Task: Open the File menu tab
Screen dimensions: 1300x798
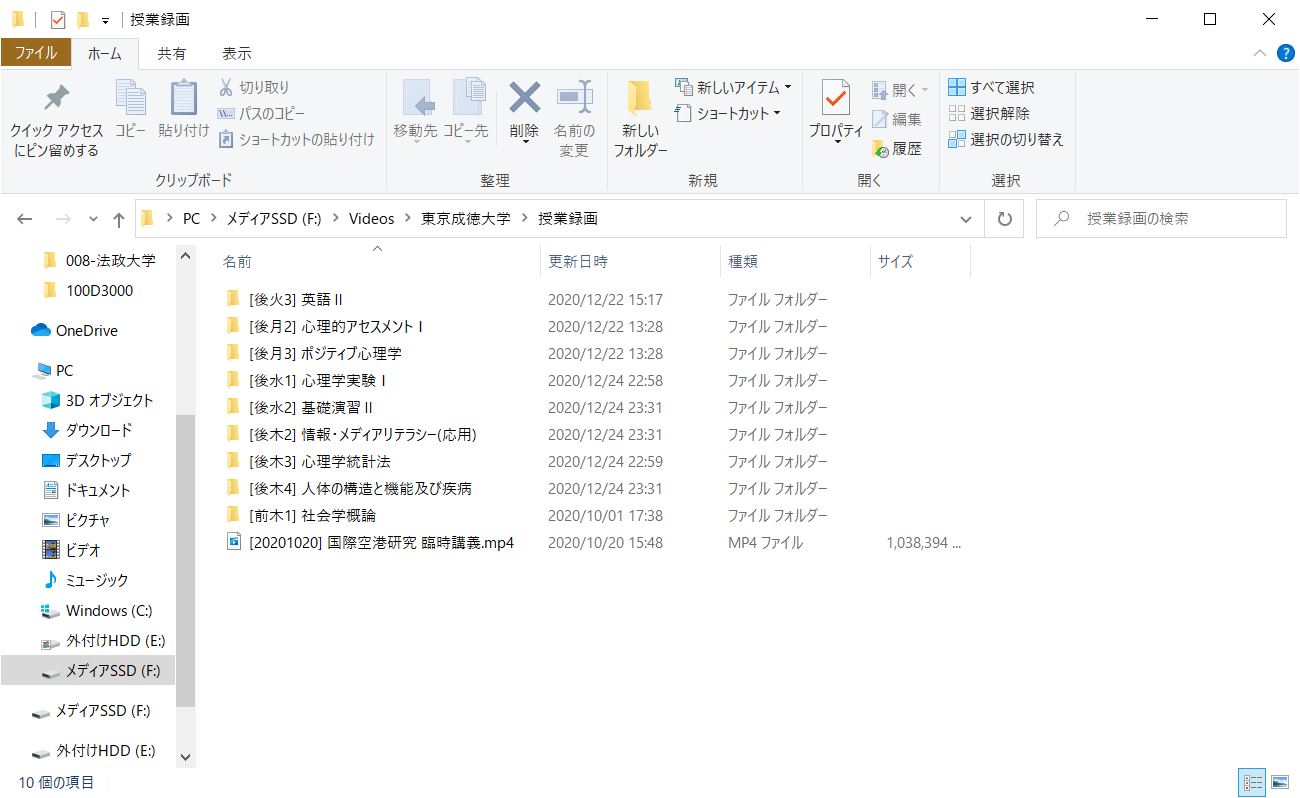Action: [x=35, y=53]
